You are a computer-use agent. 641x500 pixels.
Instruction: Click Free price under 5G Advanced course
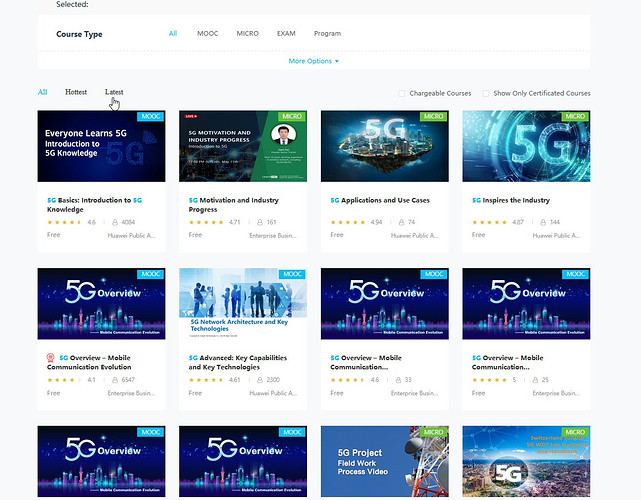coord(195,393)
